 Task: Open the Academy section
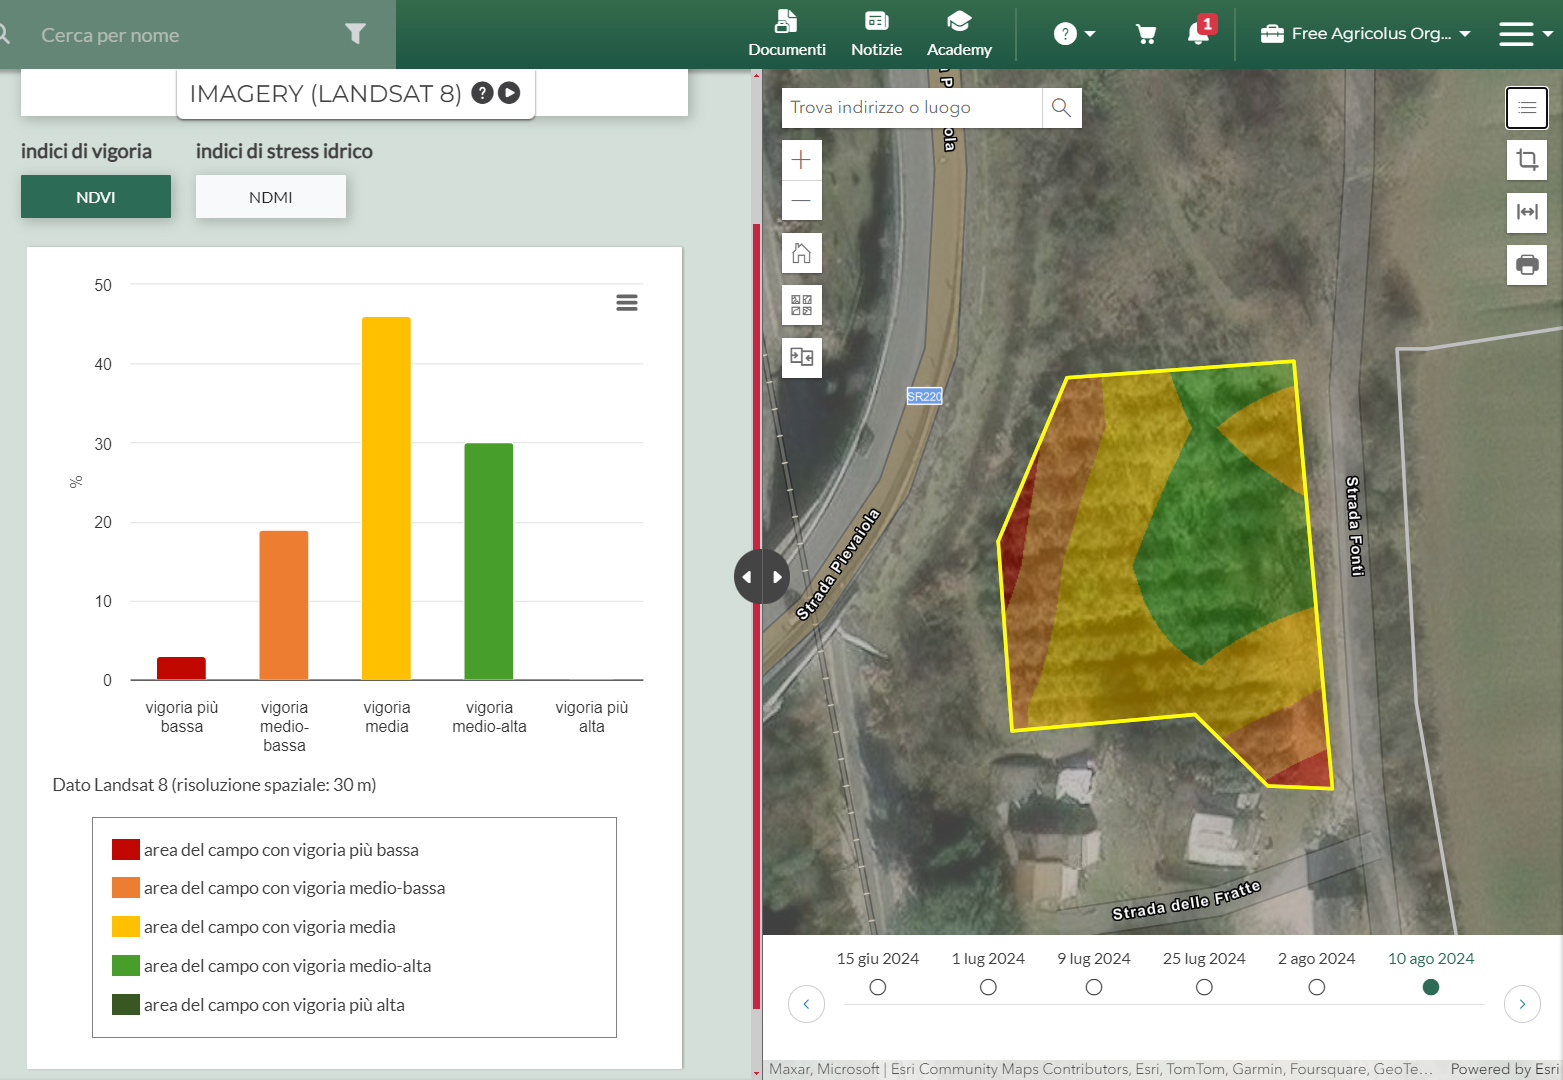pyautogui.click(x=959, y=34)
